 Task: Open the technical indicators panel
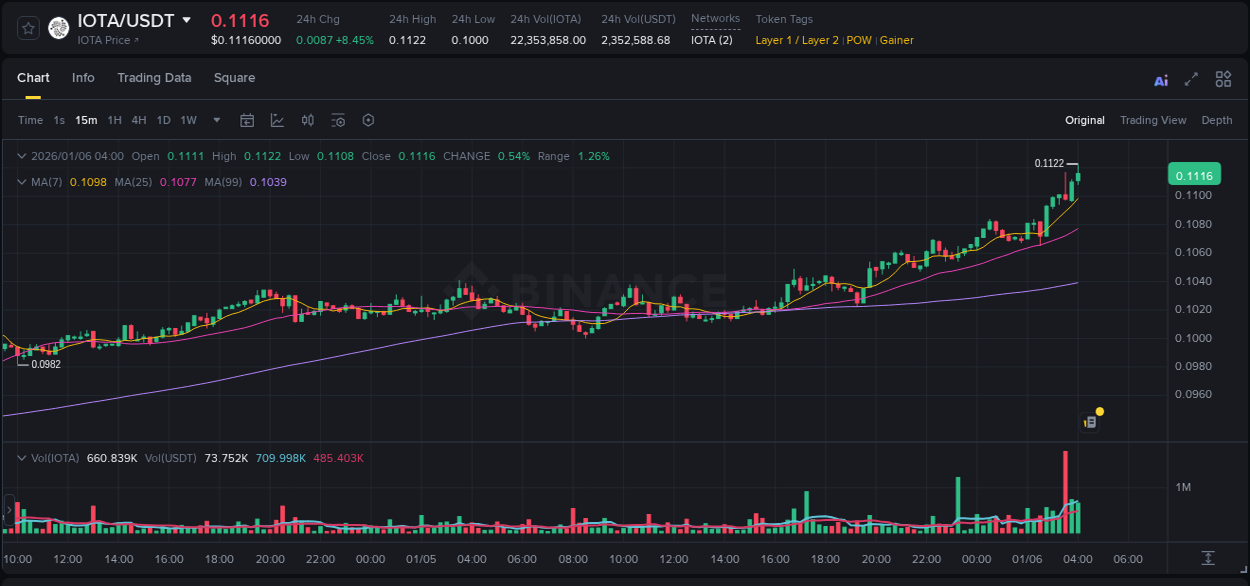click(x=307, y=119)
